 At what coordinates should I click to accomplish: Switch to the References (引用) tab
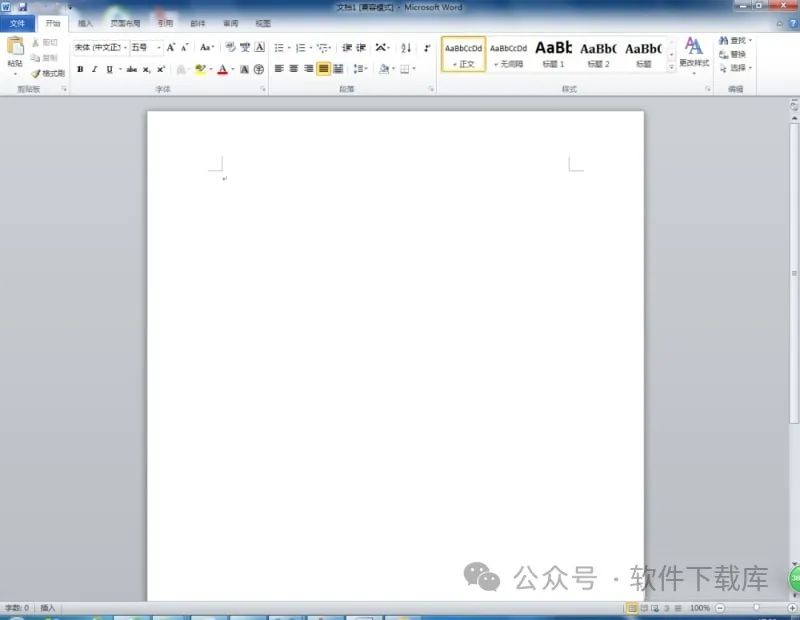tap(165, 23)
